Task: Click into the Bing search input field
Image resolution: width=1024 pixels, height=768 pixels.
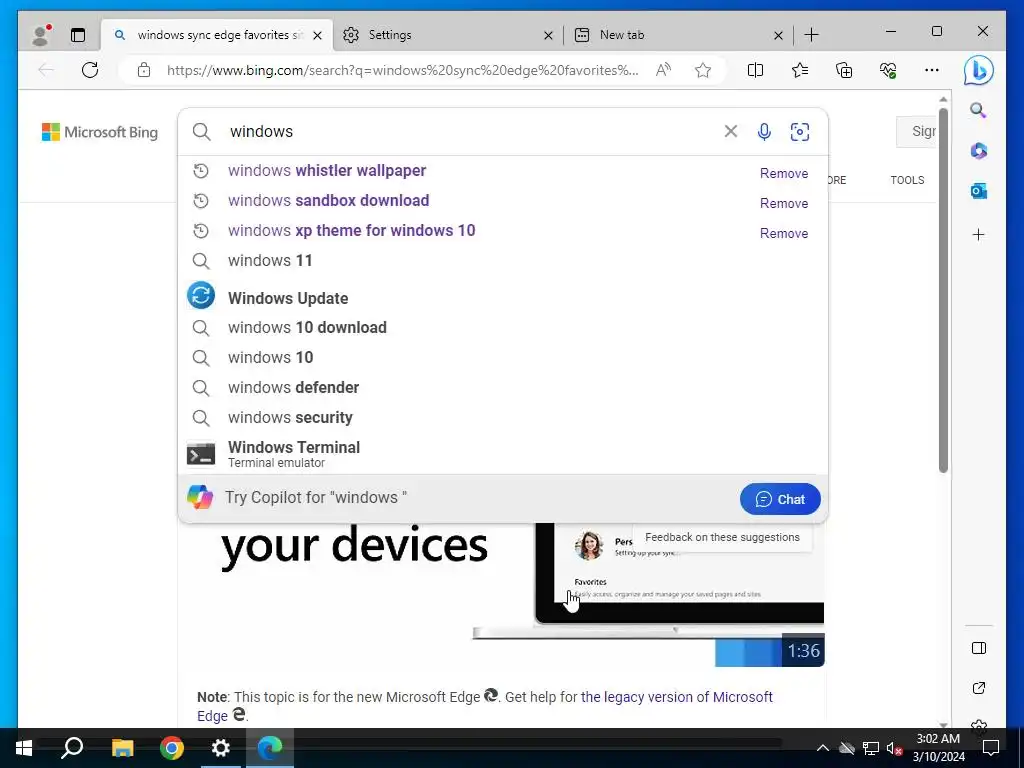Action: coord(470,131)
